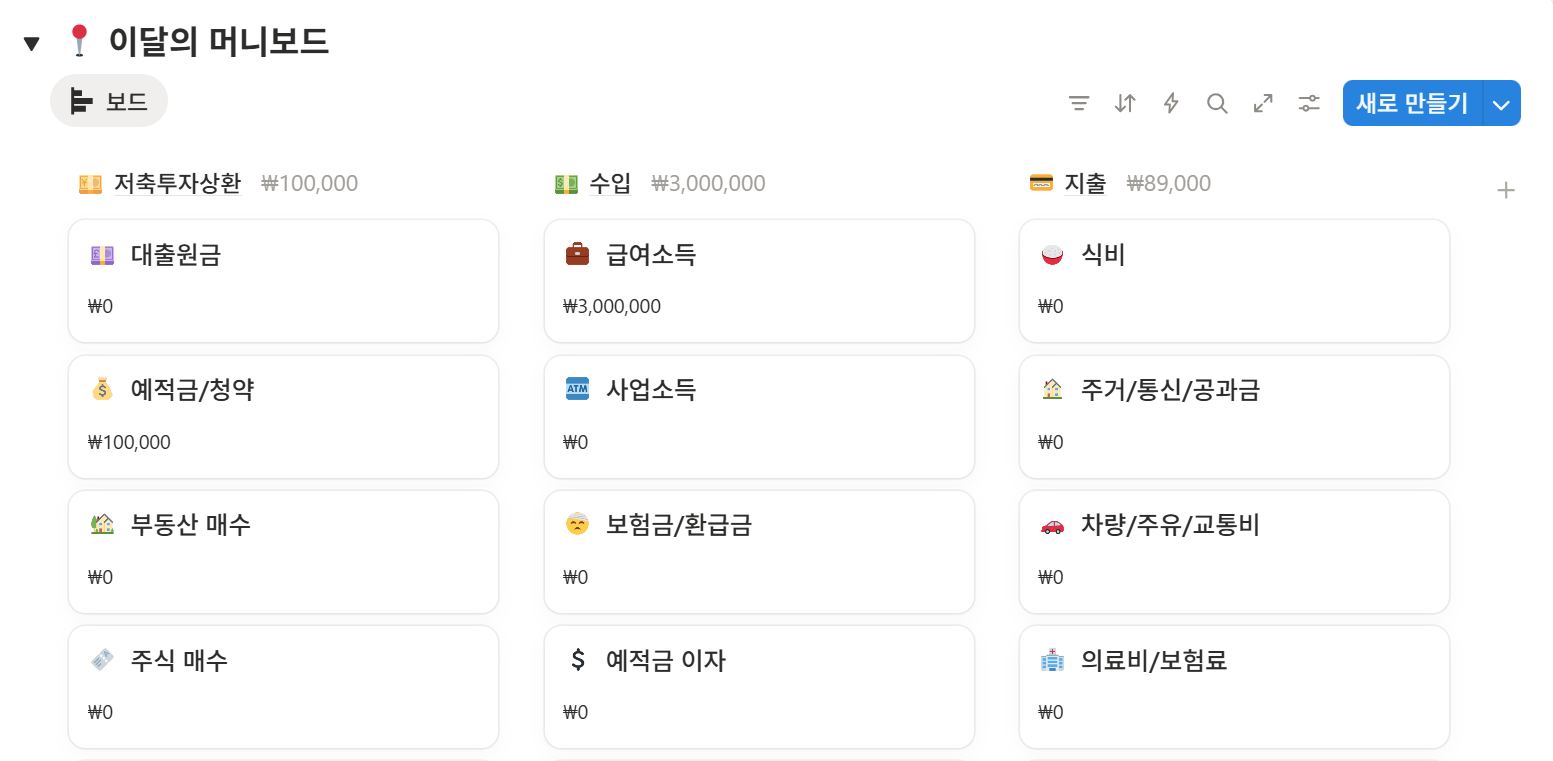The width and height of the screenshot is (1553, 761).
Task: Collapse 이달의 머니보드 with the disclosure triangle
Action: pyautogui.click(x=31, y=41)
